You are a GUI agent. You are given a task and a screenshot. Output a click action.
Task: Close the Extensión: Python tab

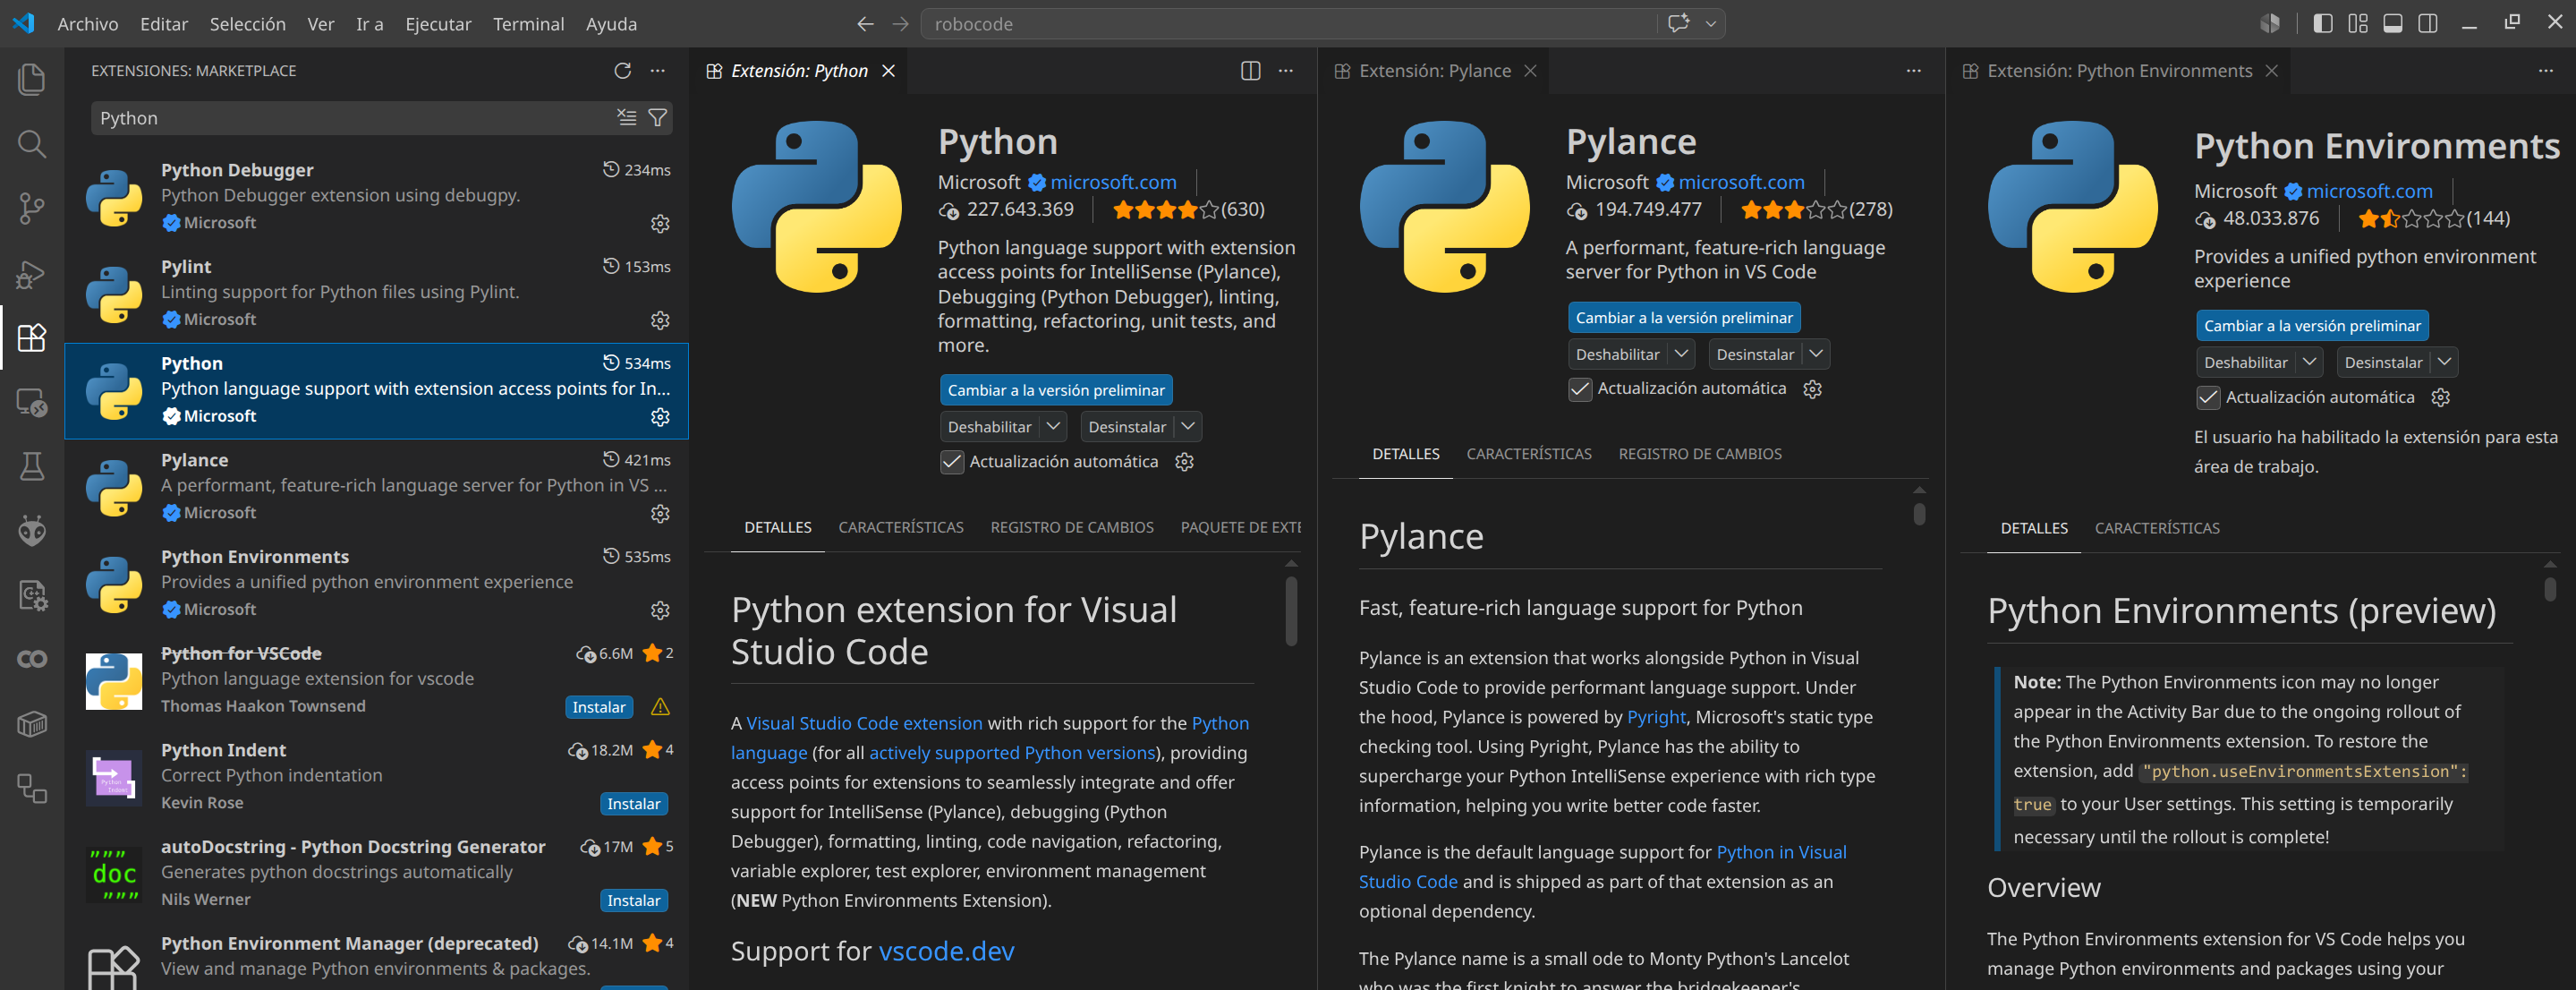(x=887, y=71)
